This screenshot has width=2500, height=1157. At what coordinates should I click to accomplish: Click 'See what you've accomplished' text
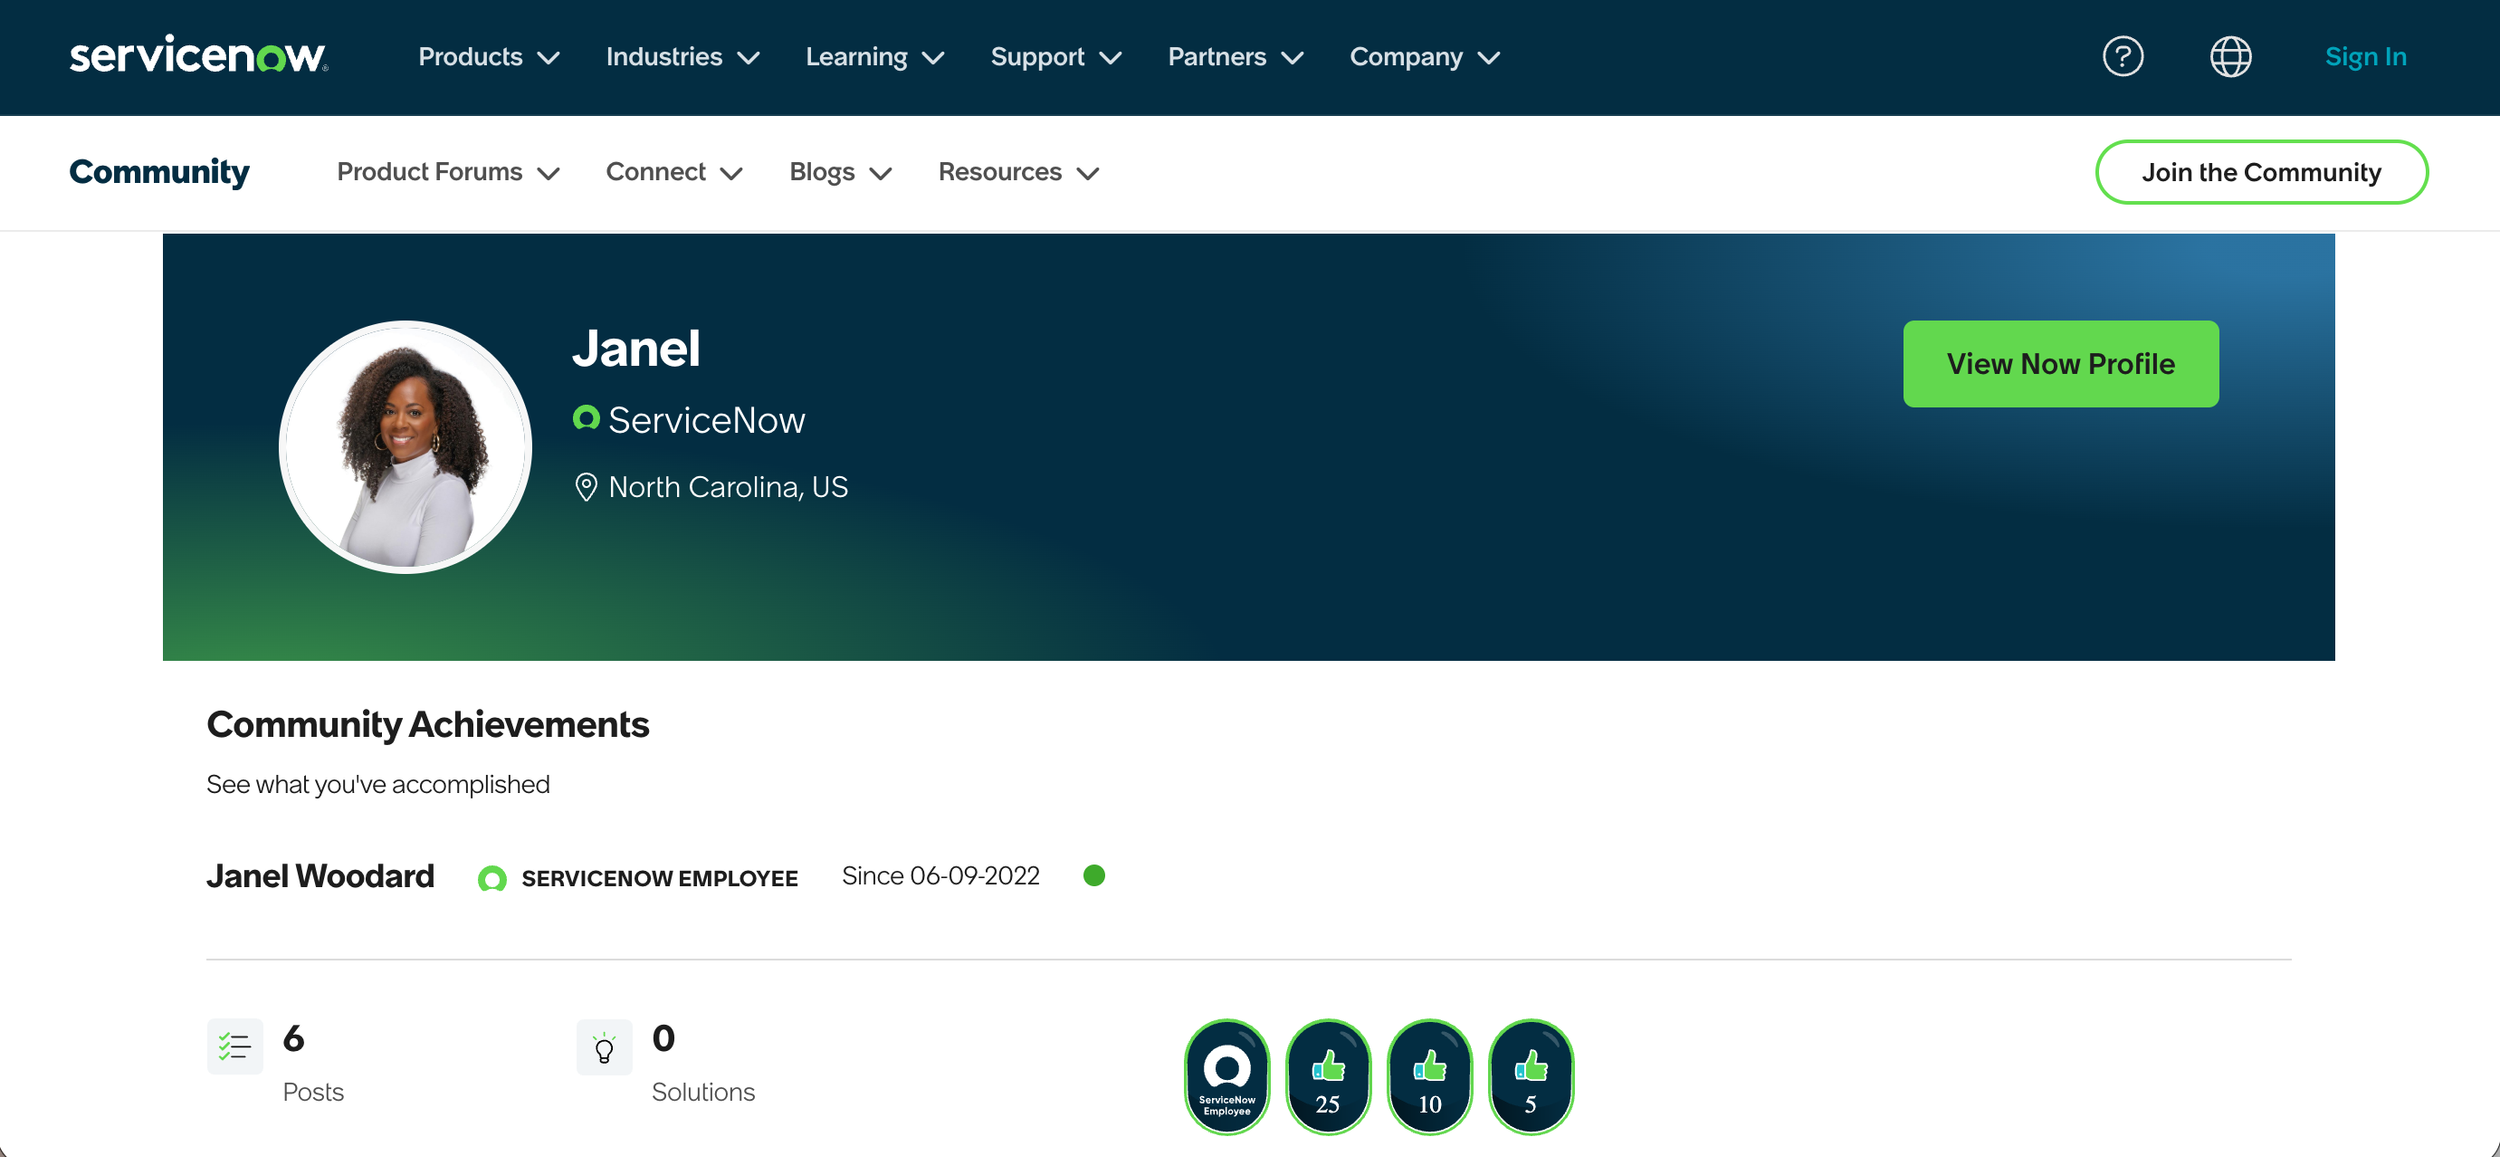(378, 784)
